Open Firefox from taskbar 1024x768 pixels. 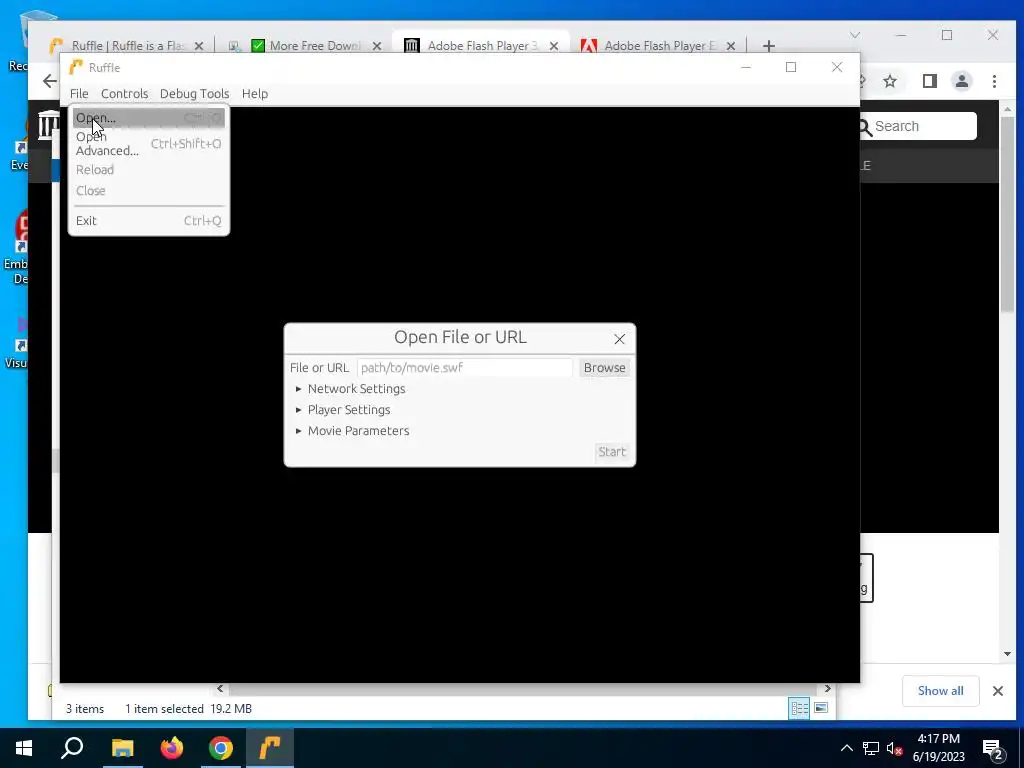click(x=172, y=748)
